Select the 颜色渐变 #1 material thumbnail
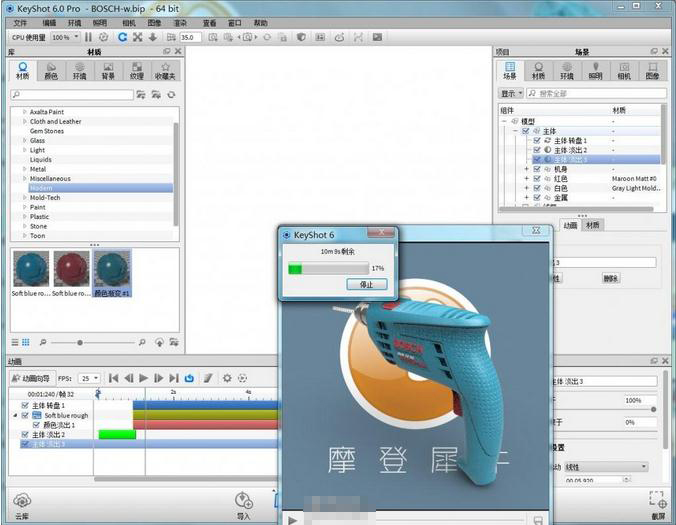Image resolution: width=676 pixels, height=525 pixels. 112,273
